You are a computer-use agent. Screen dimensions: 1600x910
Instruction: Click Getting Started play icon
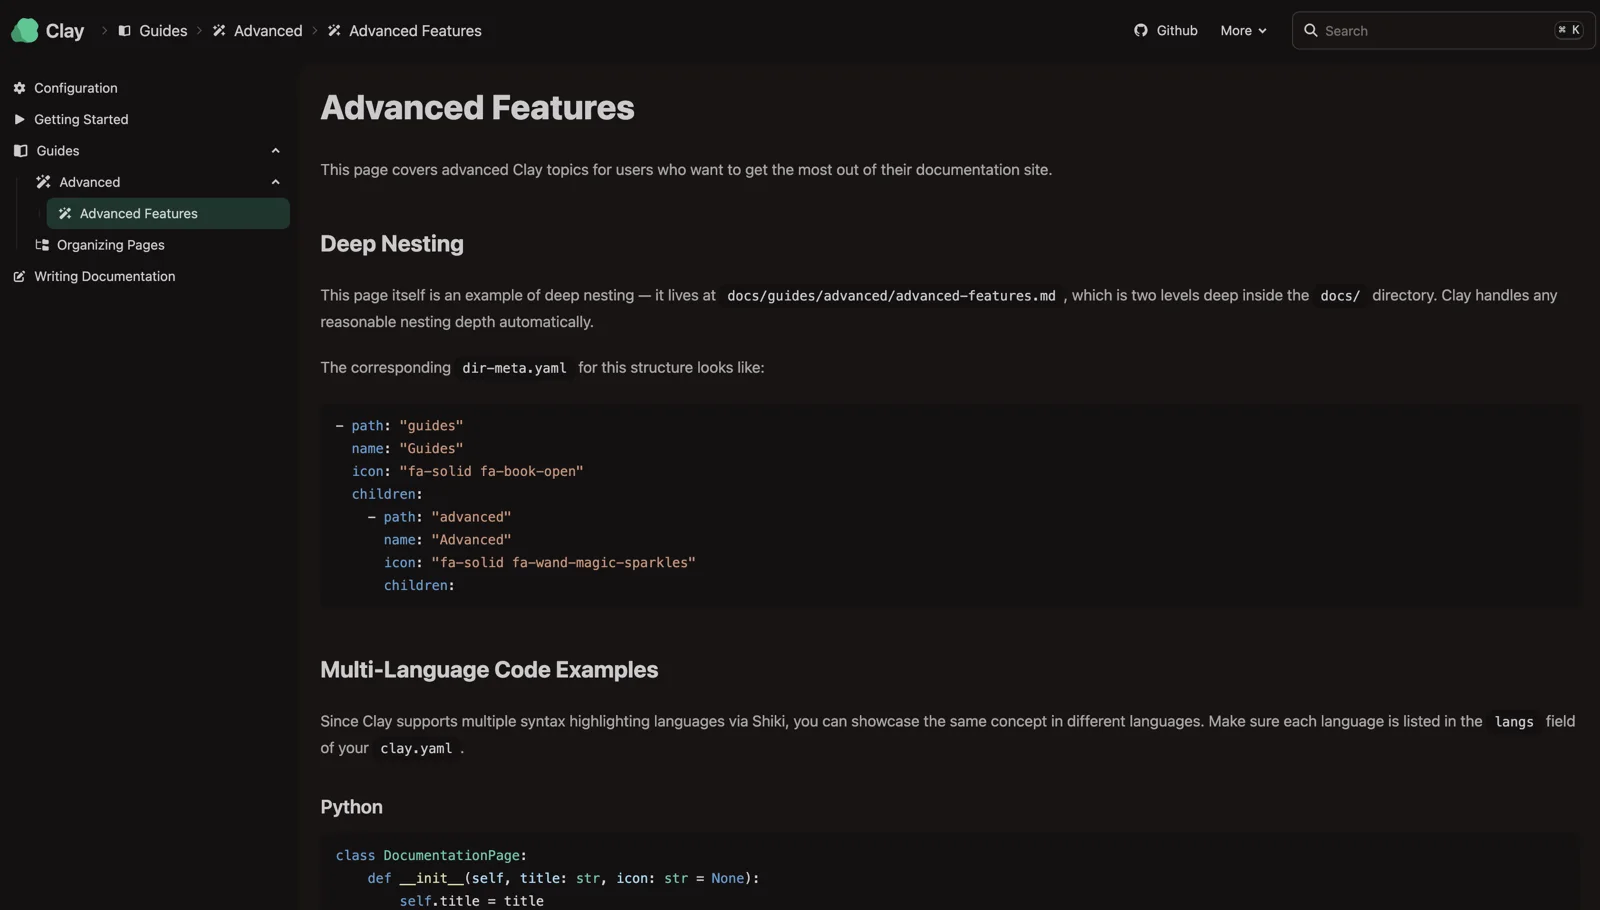[19, 119]
